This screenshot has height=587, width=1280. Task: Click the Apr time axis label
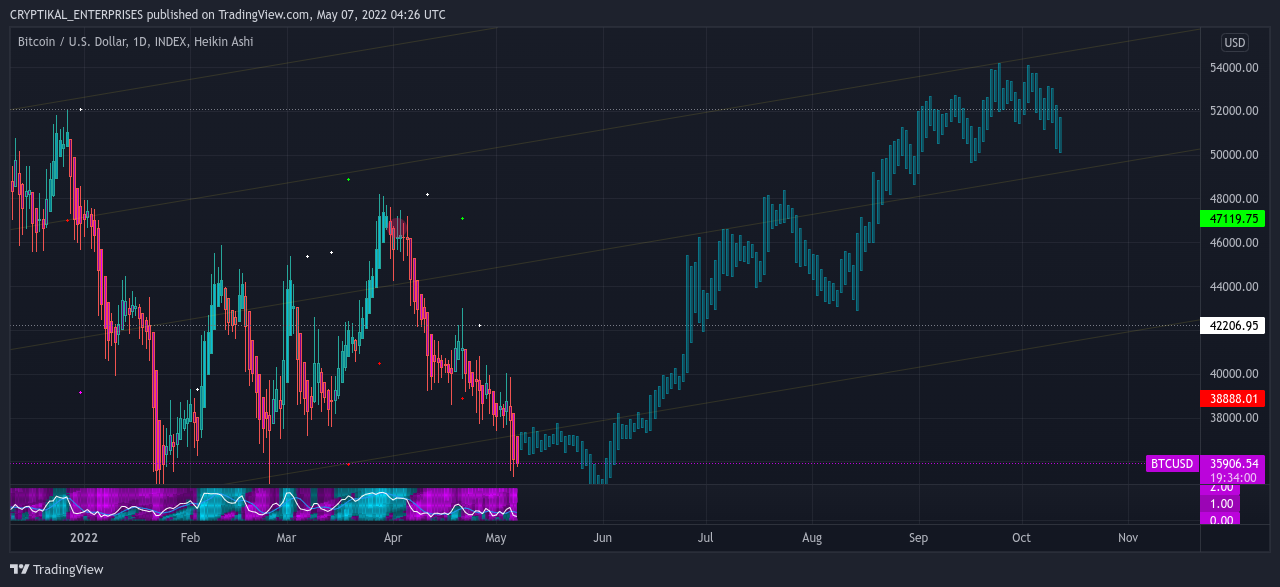click(x=392, y=538)
